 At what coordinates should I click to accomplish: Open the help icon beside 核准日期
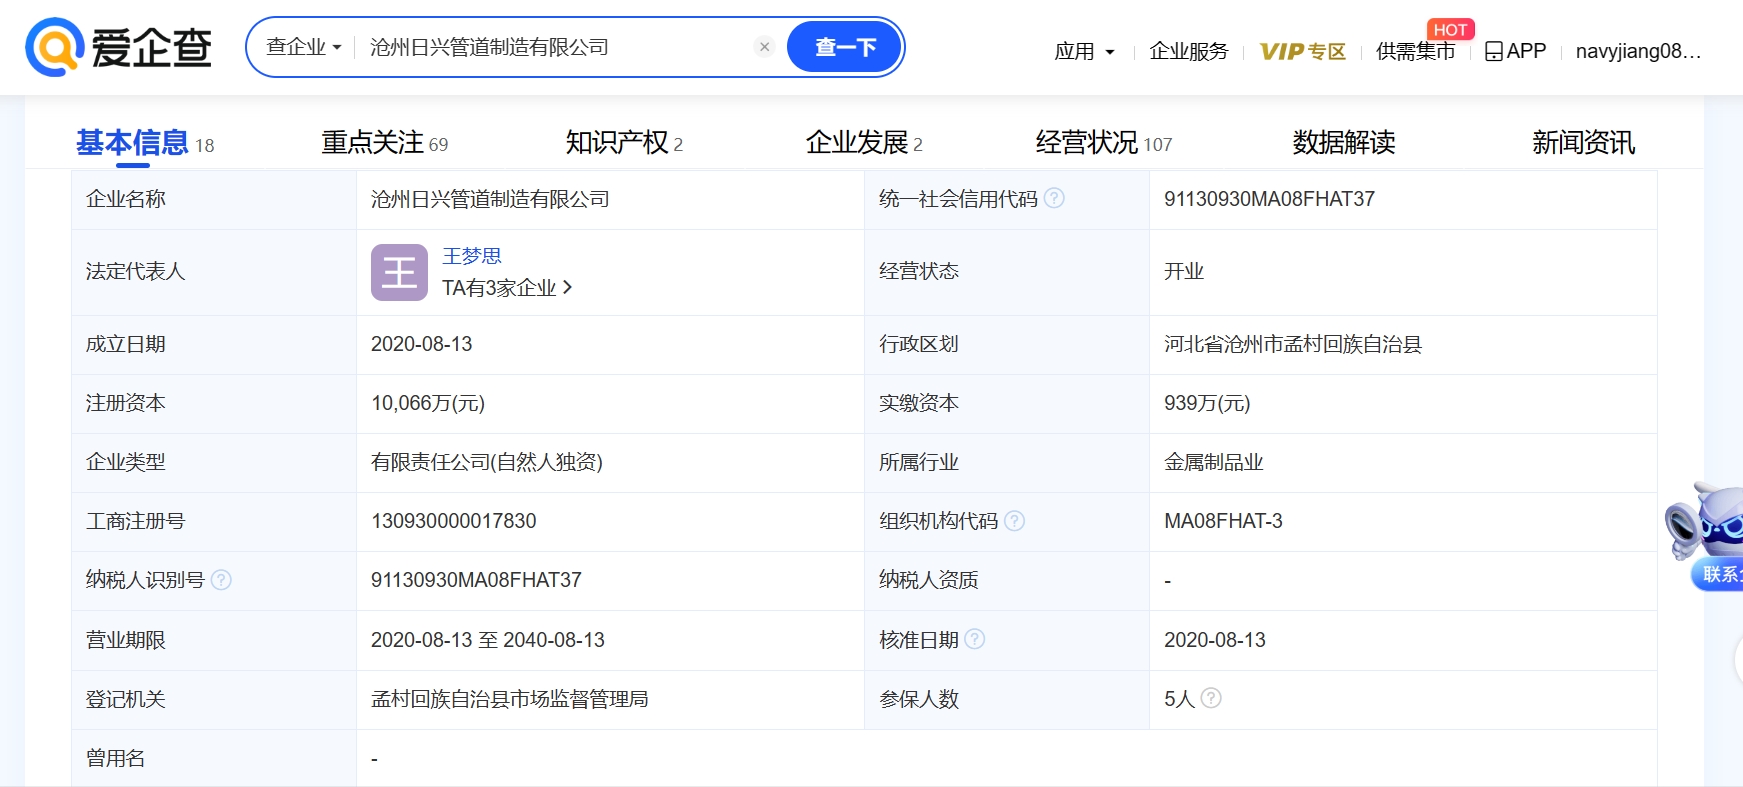pyautogui.click(x=974, y=638)
